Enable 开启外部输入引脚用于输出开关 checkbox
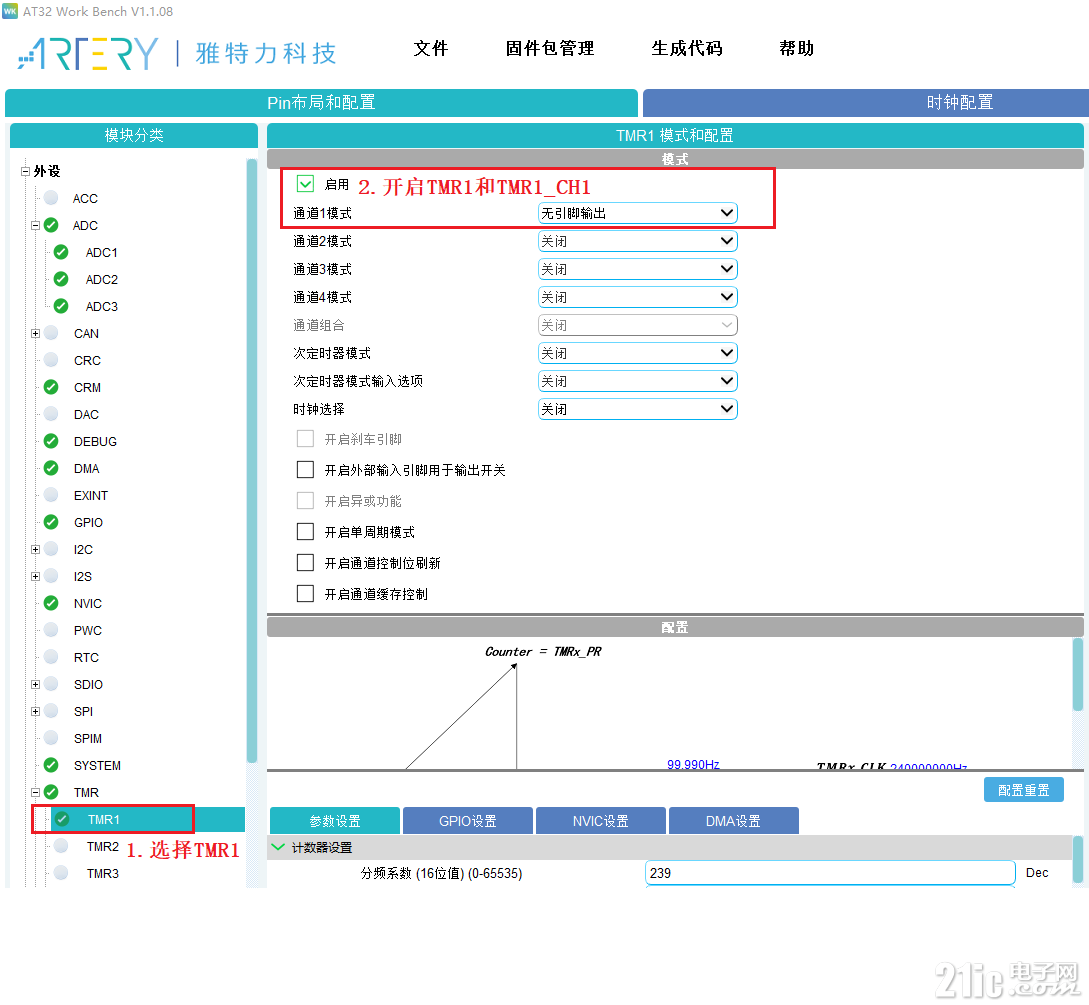1089x1005 pixels. coord(305,470)
